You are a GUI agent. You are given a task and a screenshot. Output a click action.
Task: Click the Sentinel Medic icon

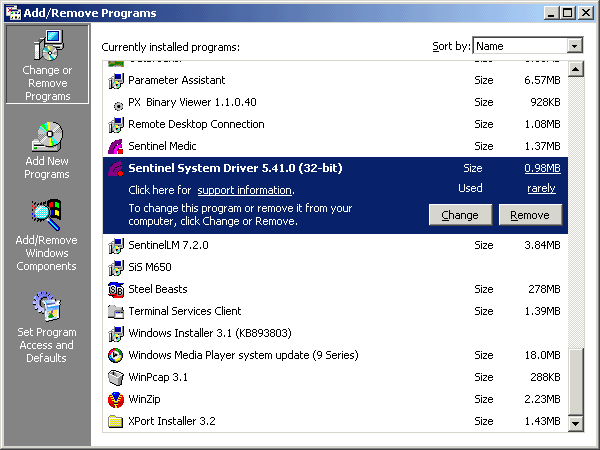click(x=116, y=146)
